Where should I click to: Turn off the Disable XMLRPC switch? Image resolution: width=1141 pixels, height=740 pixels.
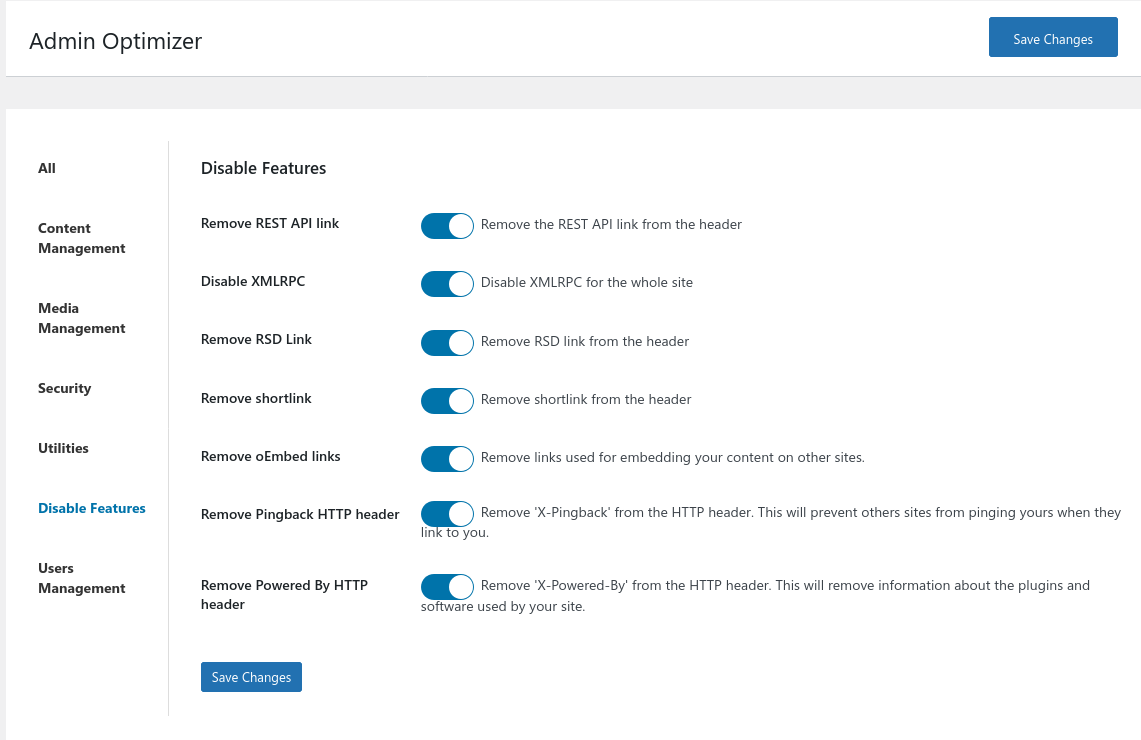[x=446, y=284]
